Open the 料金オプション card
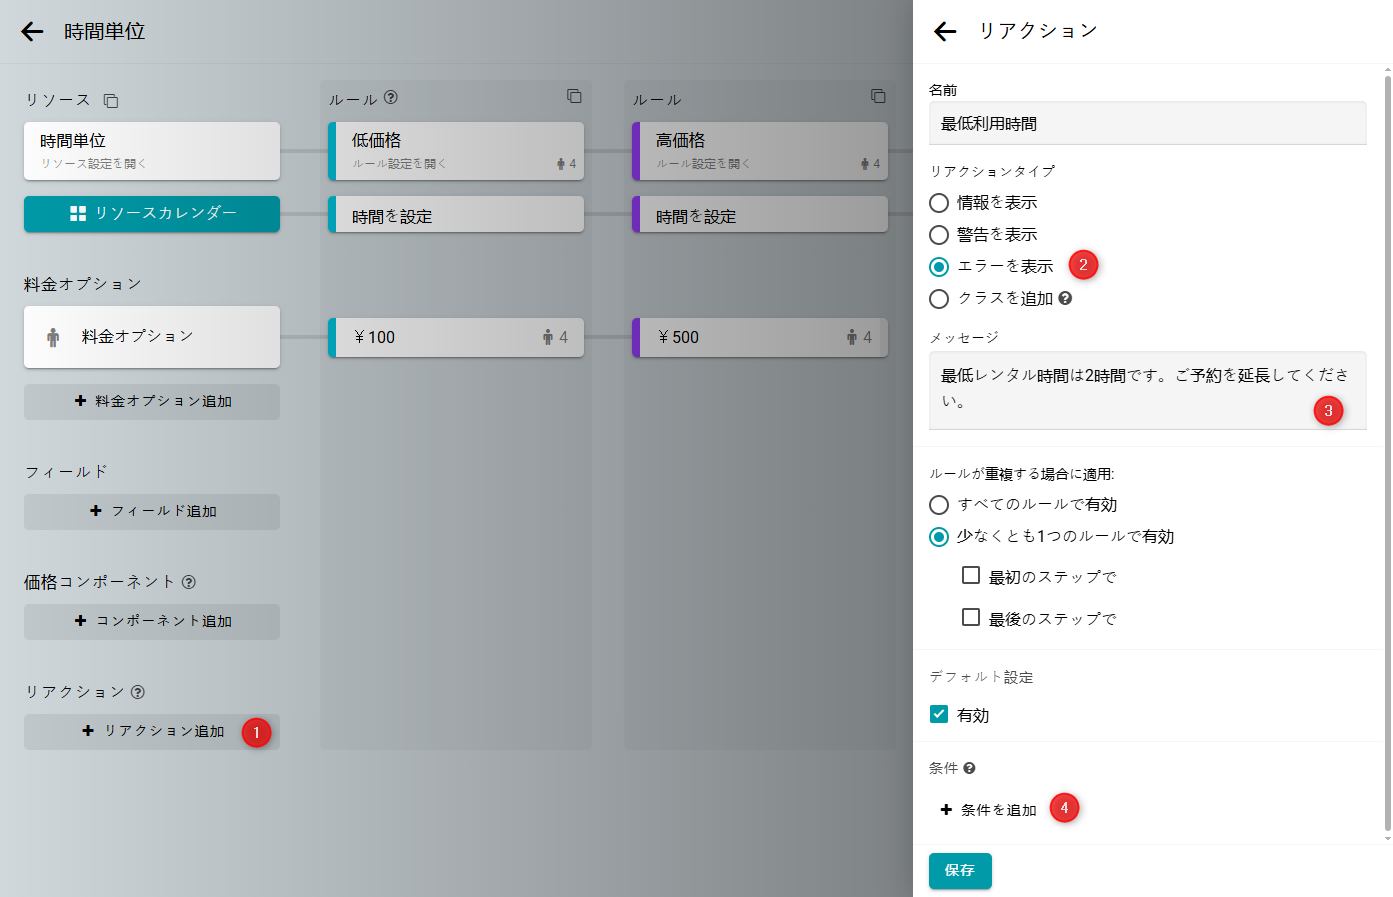The width and height of the screenshot is (1393, 897). tap(152, 337)
